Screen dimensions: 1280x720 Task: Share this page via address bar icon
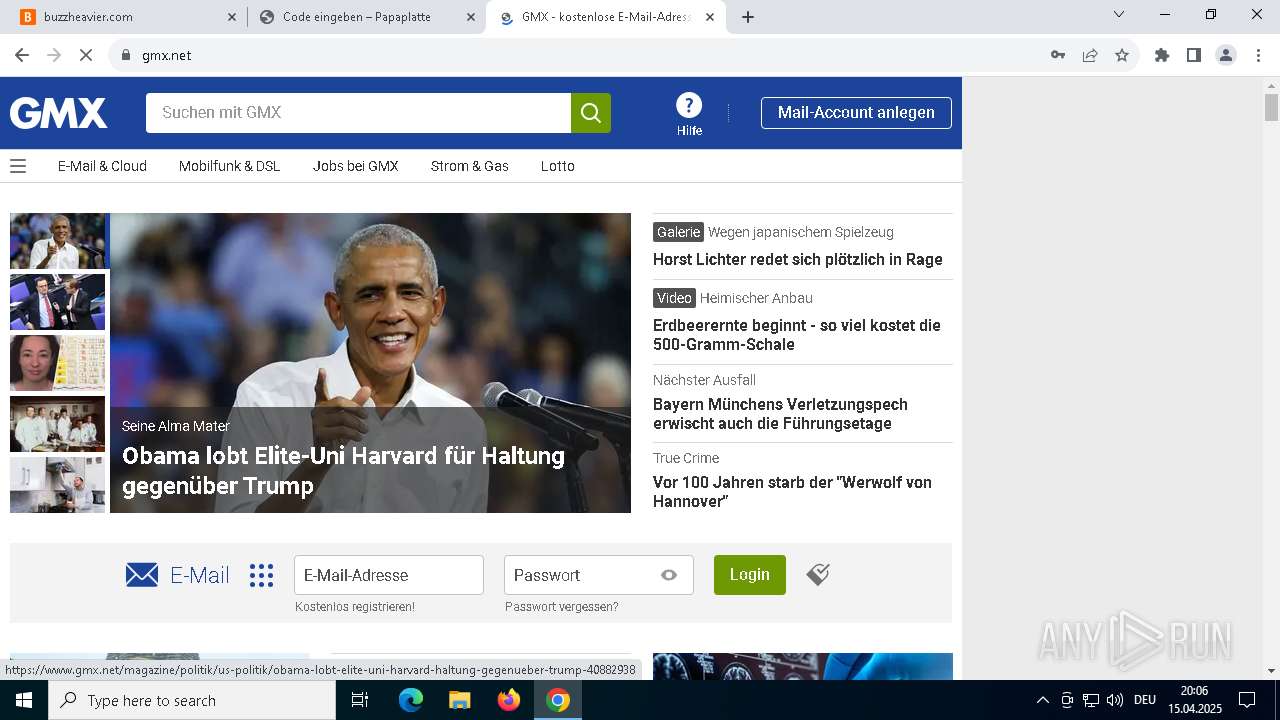[x=1090, y=55]
